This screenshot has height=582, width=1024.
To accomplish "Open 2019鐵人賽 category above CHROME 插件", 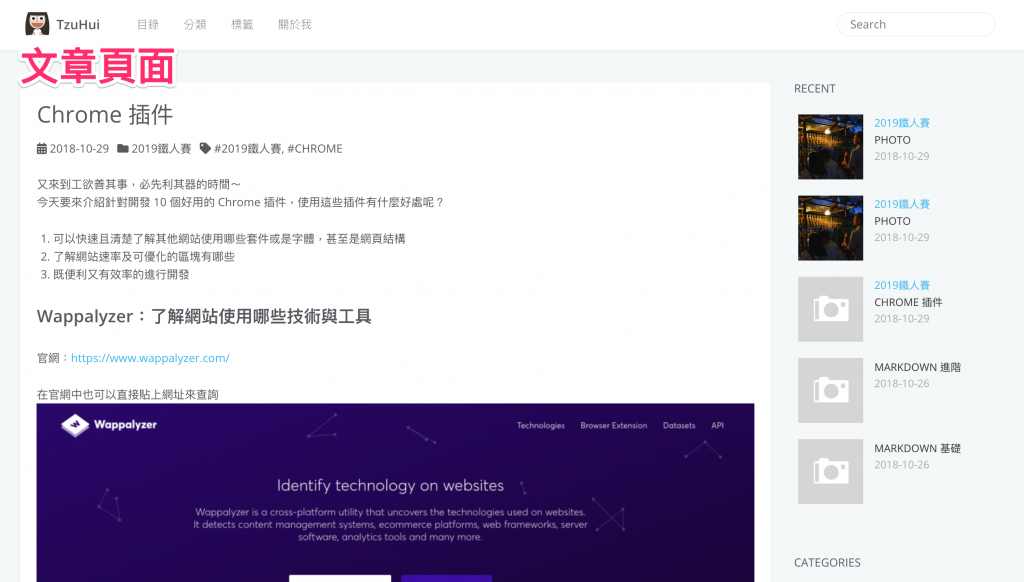I will click(x=902, y=285).
